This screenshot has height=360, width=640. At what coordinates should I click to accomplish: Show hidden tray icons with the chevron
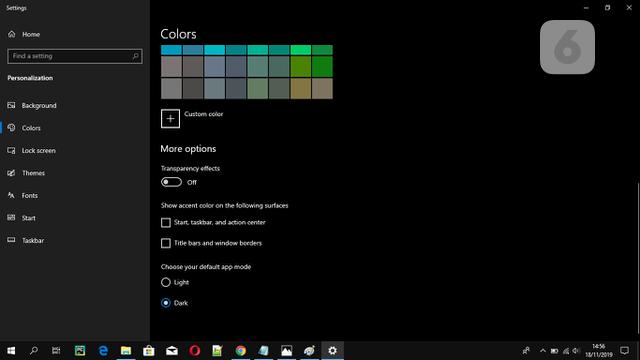coord(543,351)
